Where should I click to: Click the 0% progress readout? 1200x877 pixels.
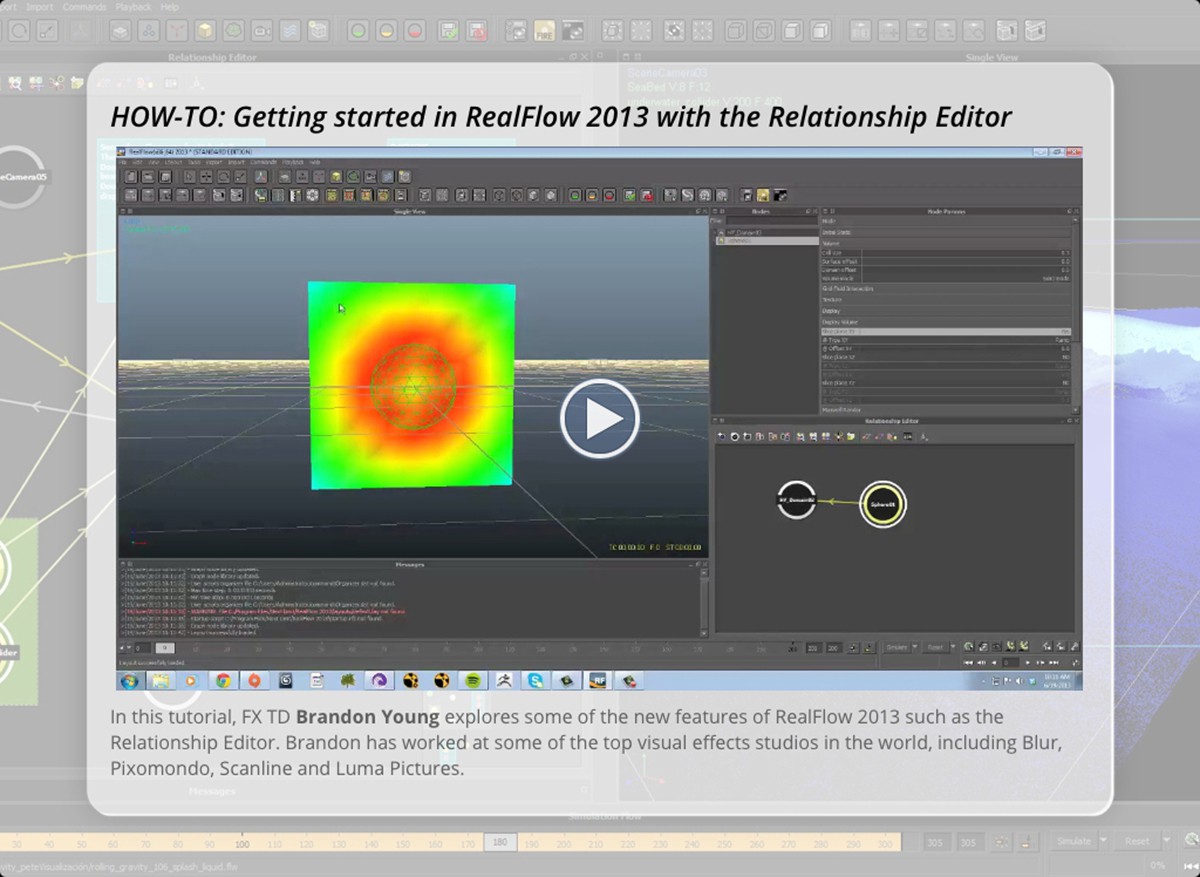[1157, 866]
